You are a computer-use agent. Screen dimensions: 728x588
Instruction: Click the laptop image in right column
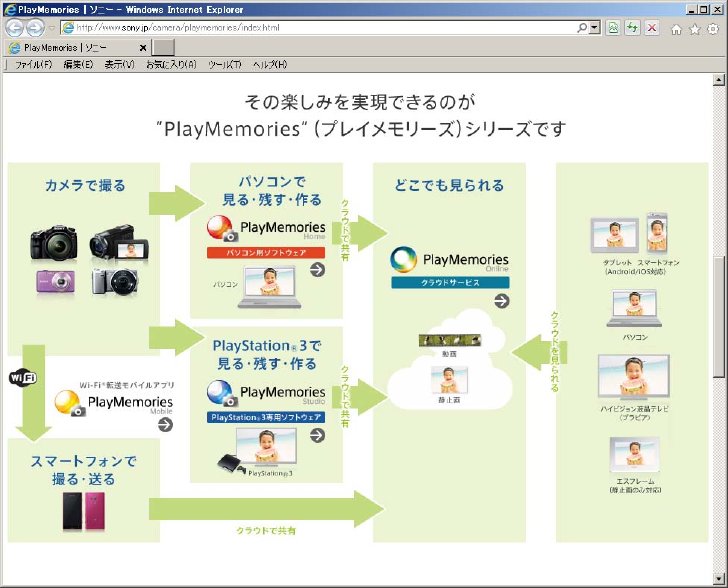pos(634,308)
